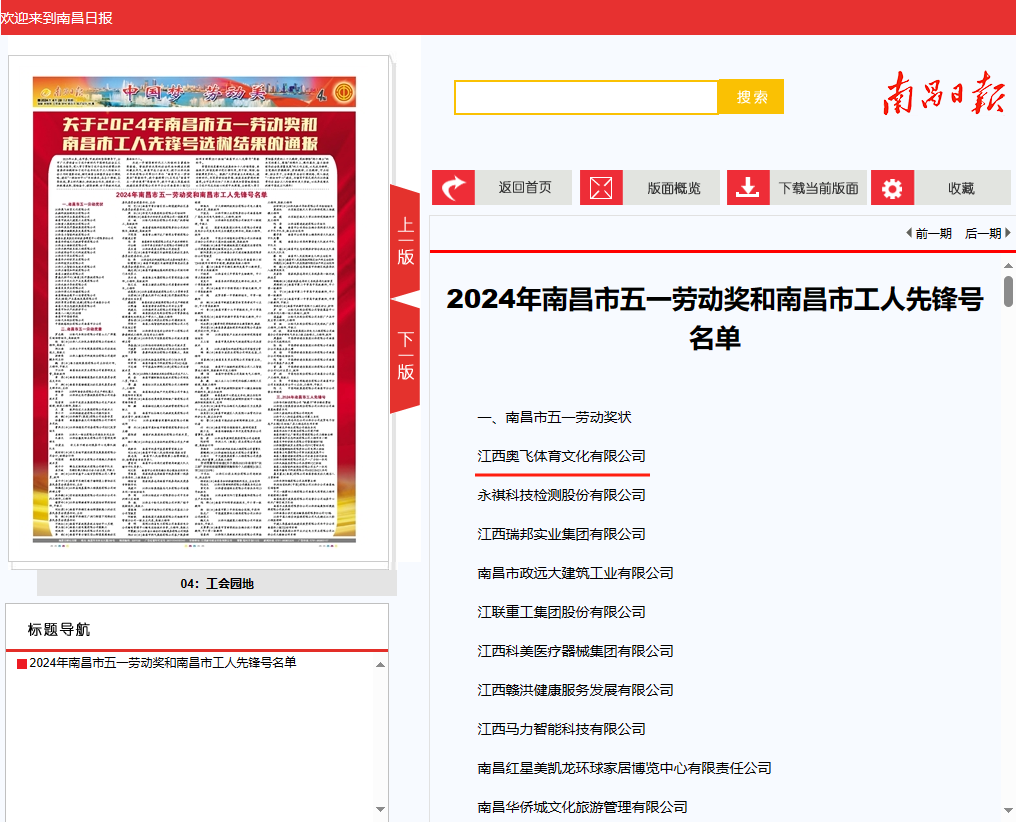Click the red square bullet in 标题导航
The image size is (1016, 822).
pyautogui.click(x=22, y=663)
